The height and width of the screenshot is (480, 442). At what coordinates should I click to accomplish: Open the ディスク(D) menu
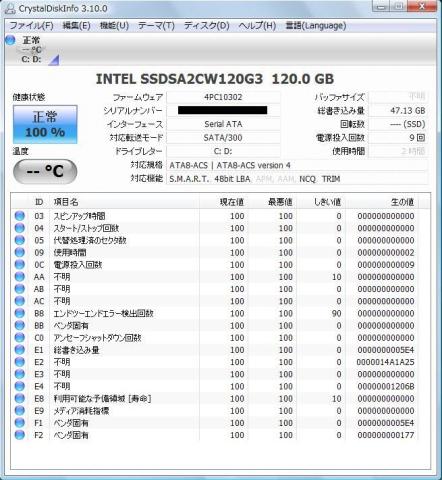[x=207, y=26]
